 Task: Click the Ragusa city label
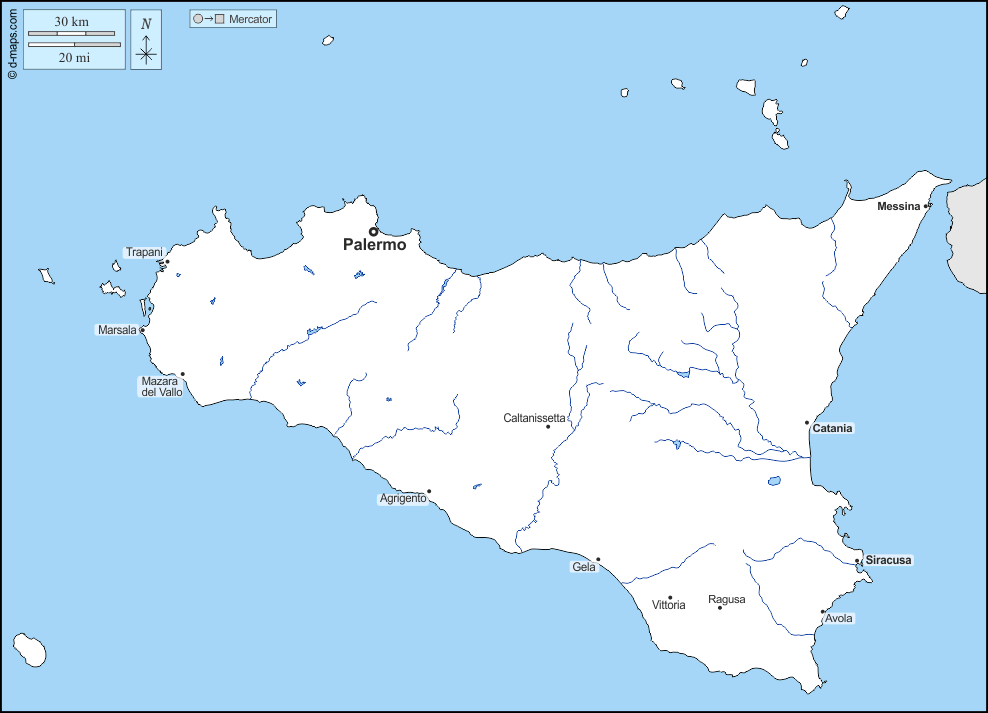tap(726, 600)
